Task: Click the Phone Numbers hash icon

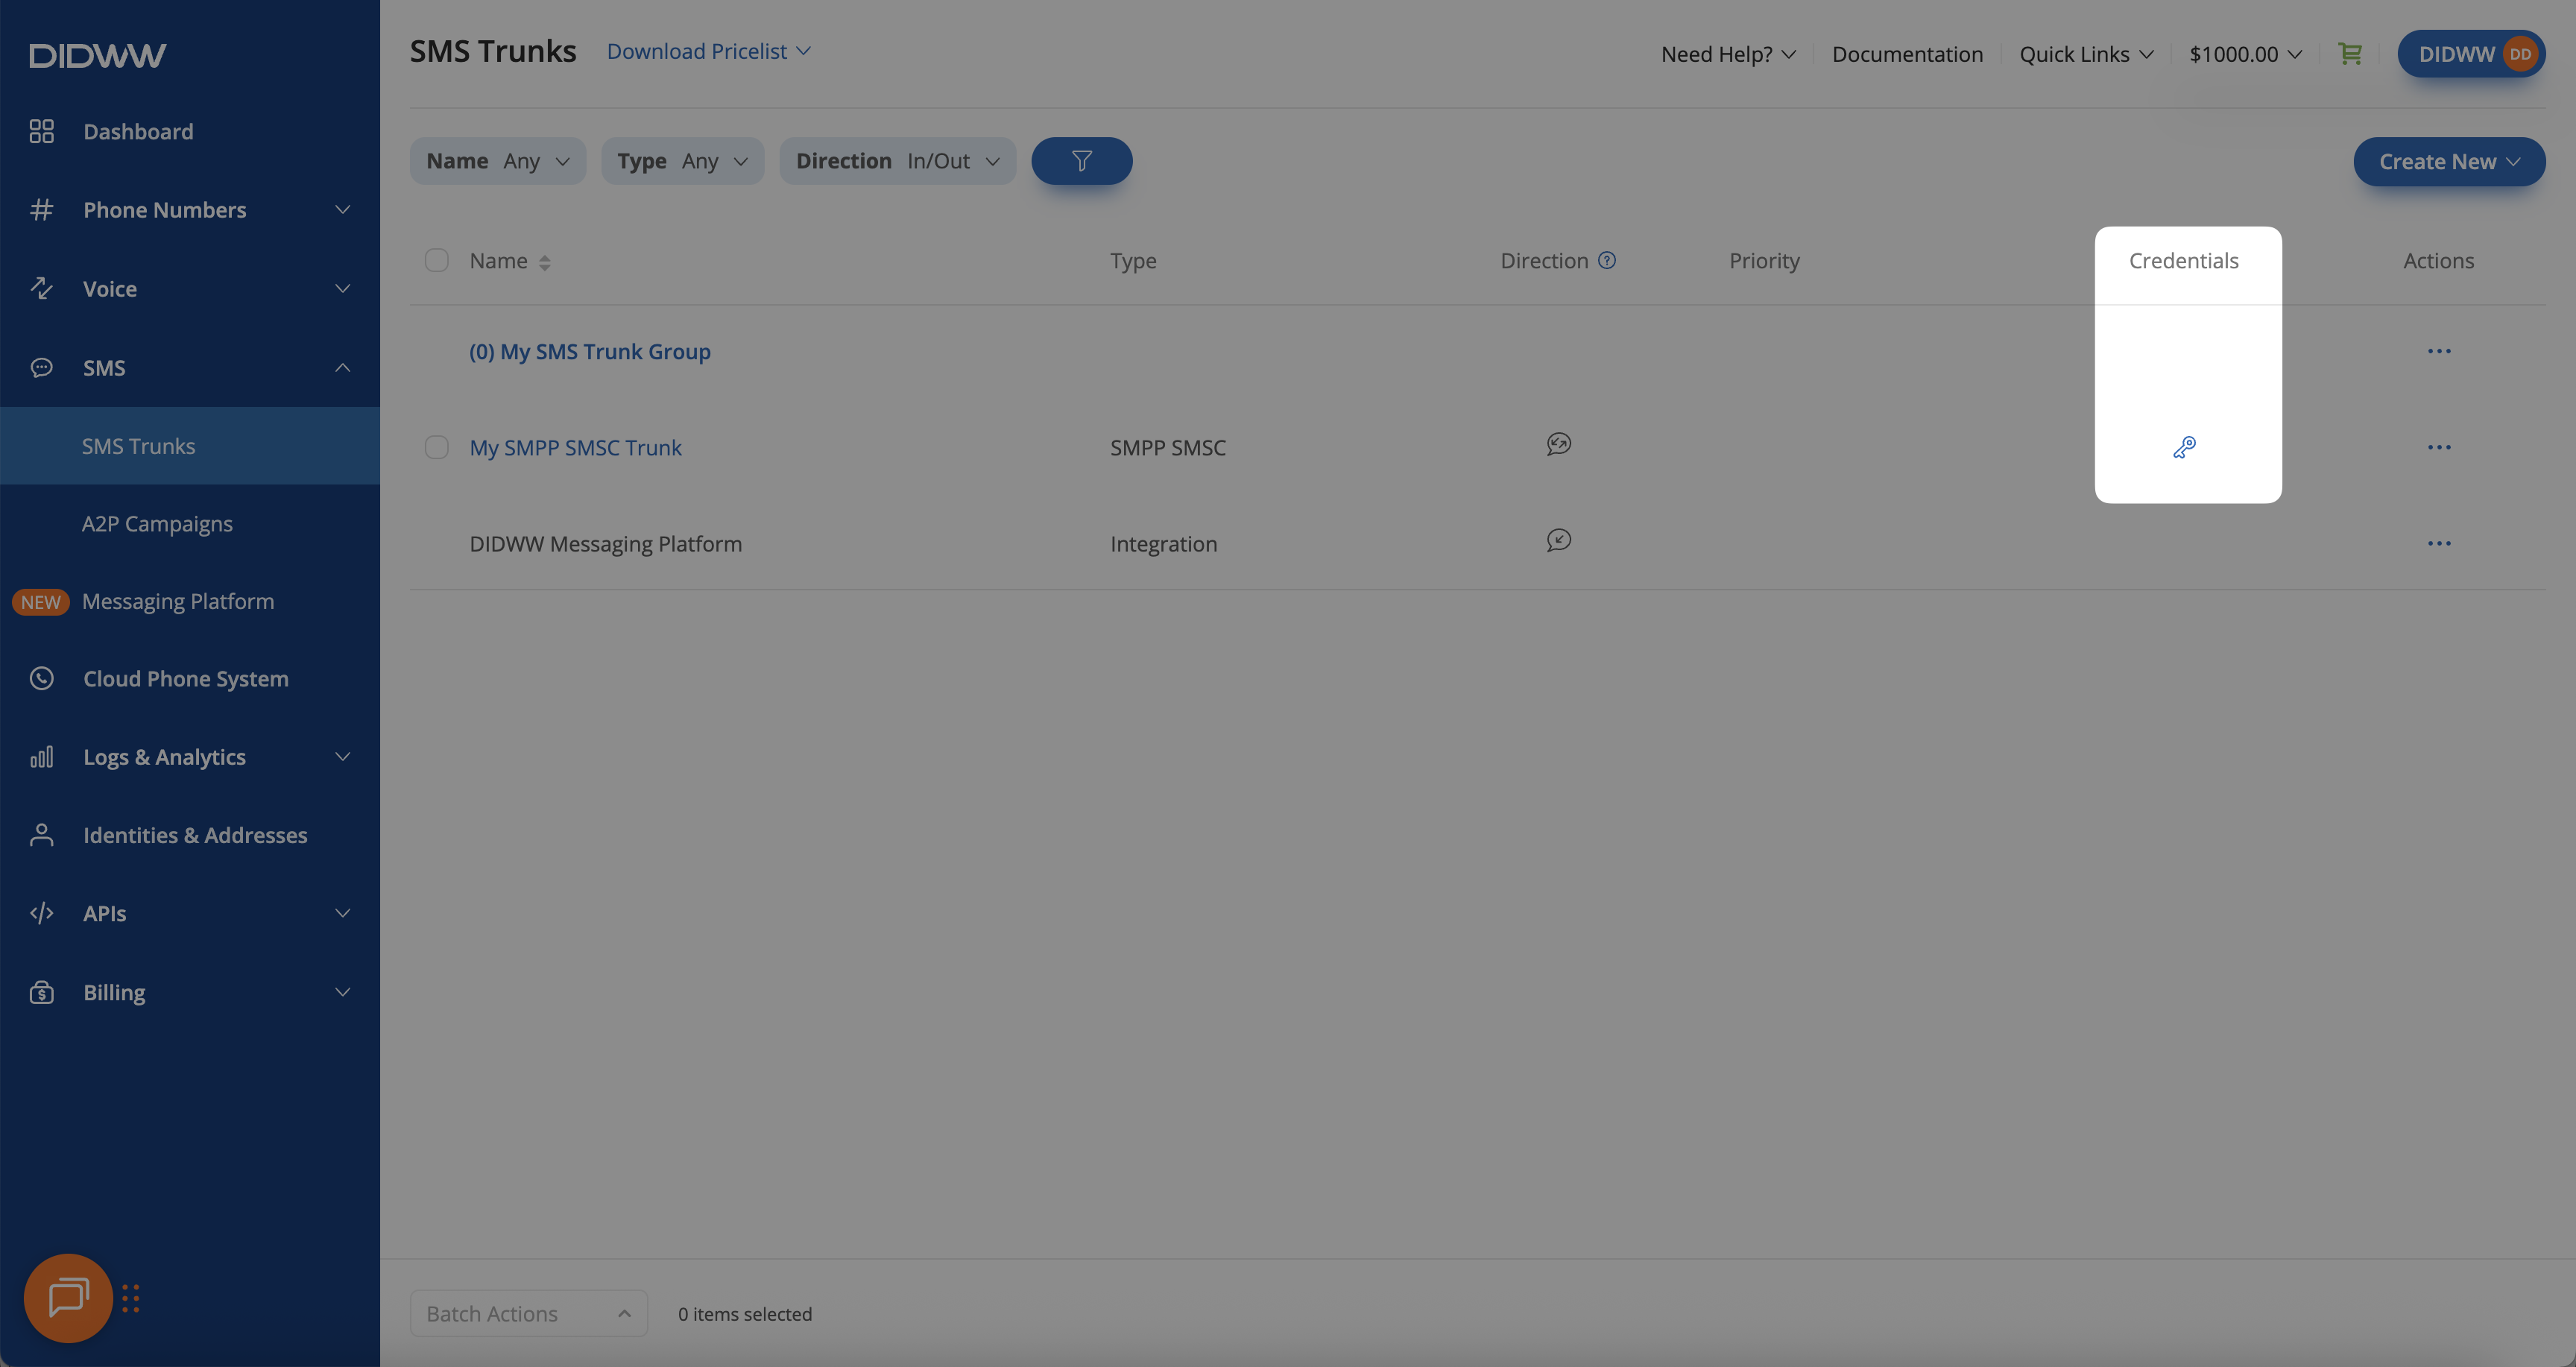Action: pyautogui.click(x=41, y=210)
